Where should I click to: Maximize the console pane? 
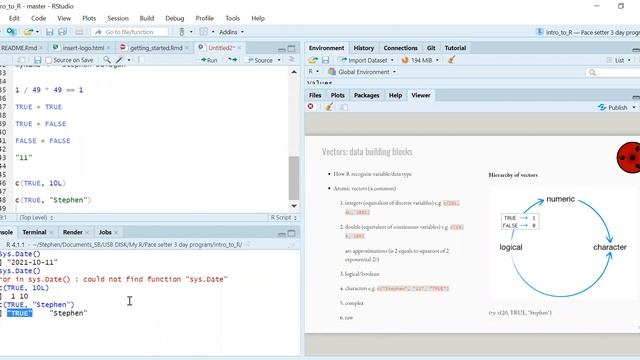coord(291,233)
